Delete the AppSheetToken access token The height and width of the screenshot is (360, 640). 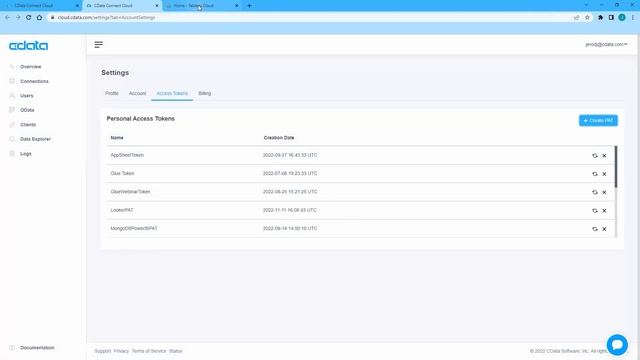604,156
